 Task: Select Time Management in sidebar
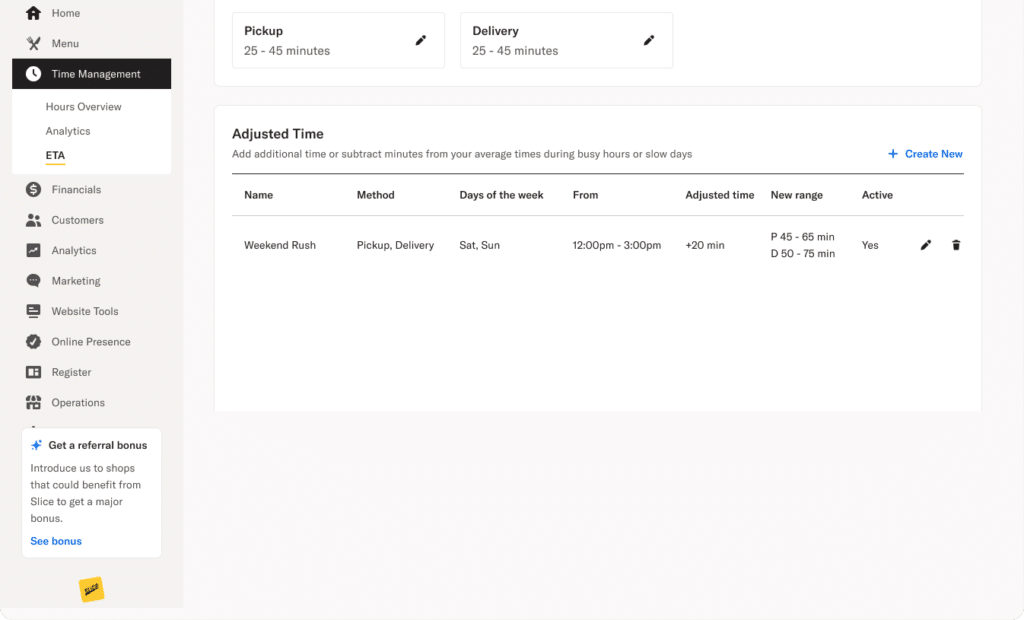point(91,74)
